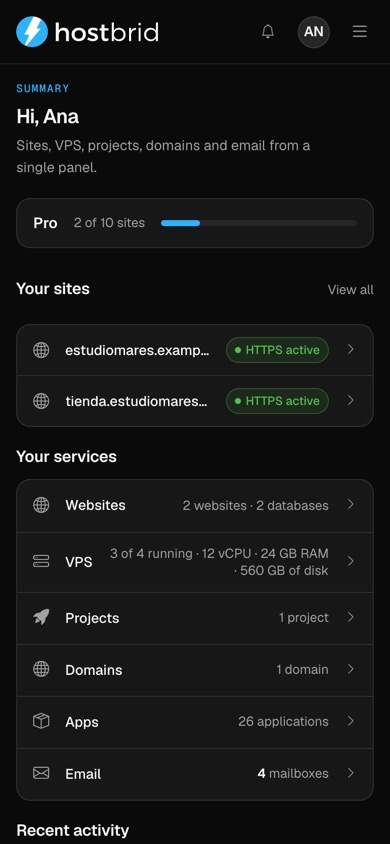Image resolution: width=390 pixels, height=844 pixels.
Task: Click the 'Hi, Ana' greeting heading
Action: [48, 116]
